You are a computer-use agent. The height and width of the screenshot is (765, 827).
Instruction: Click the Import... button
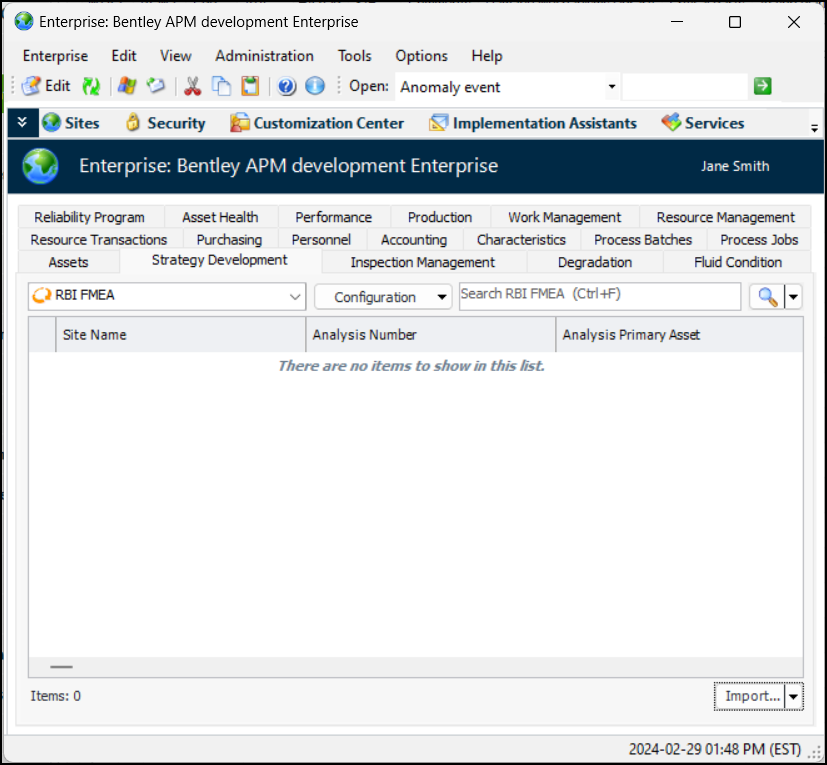coord(750,696)
